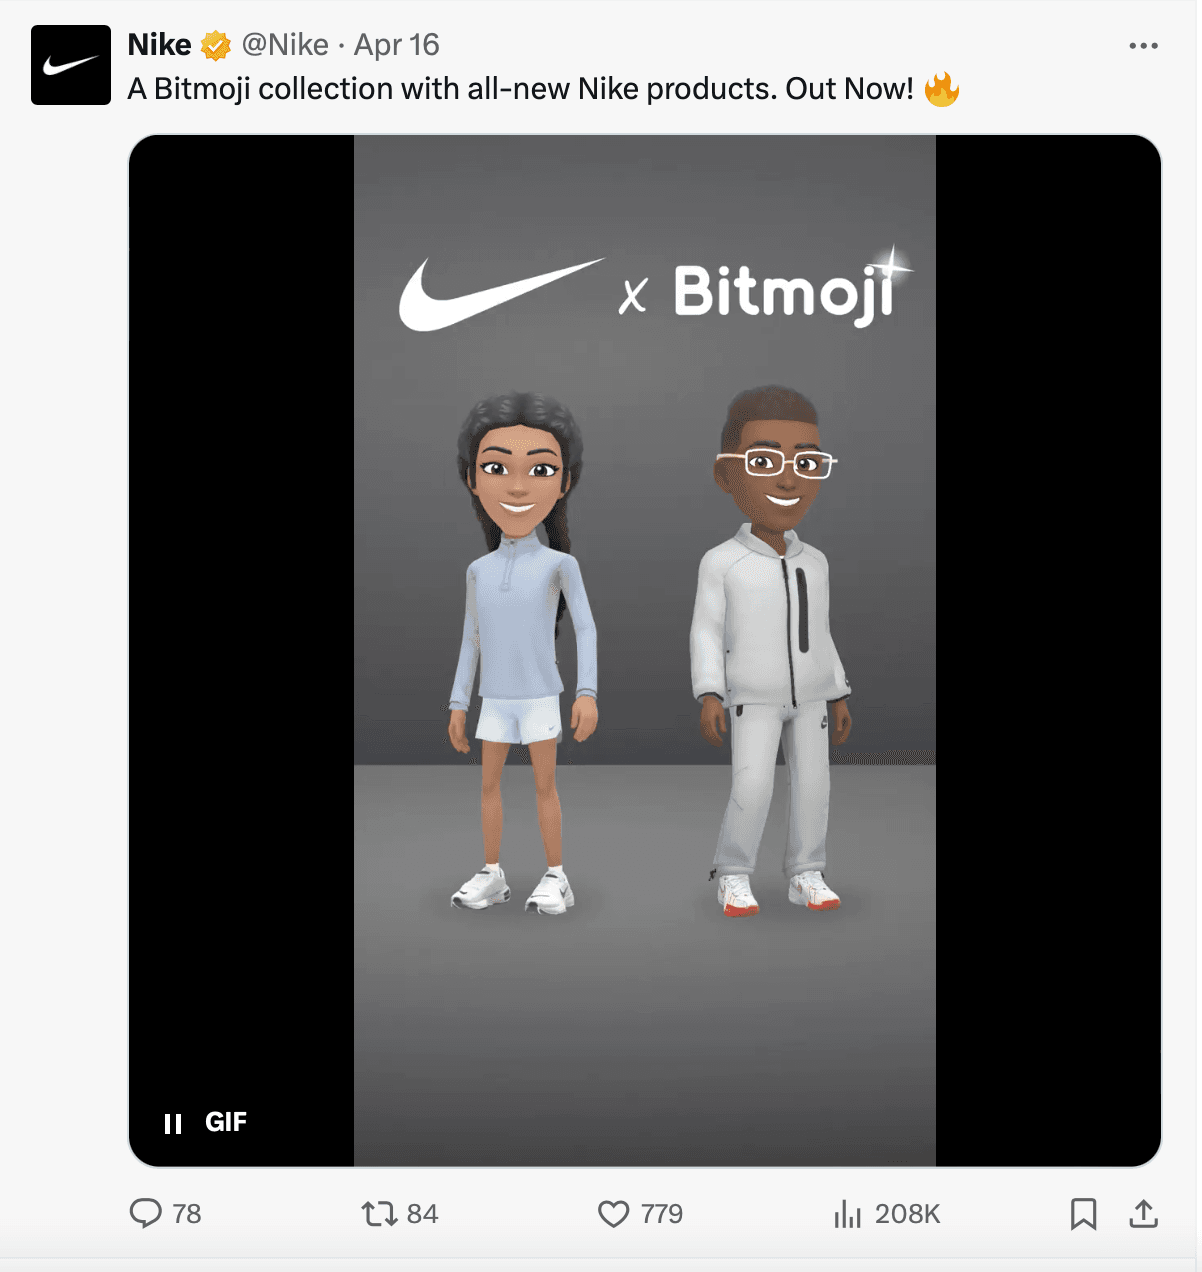
Task: Share the post using the upload icon
Action: [1146, 1214]
